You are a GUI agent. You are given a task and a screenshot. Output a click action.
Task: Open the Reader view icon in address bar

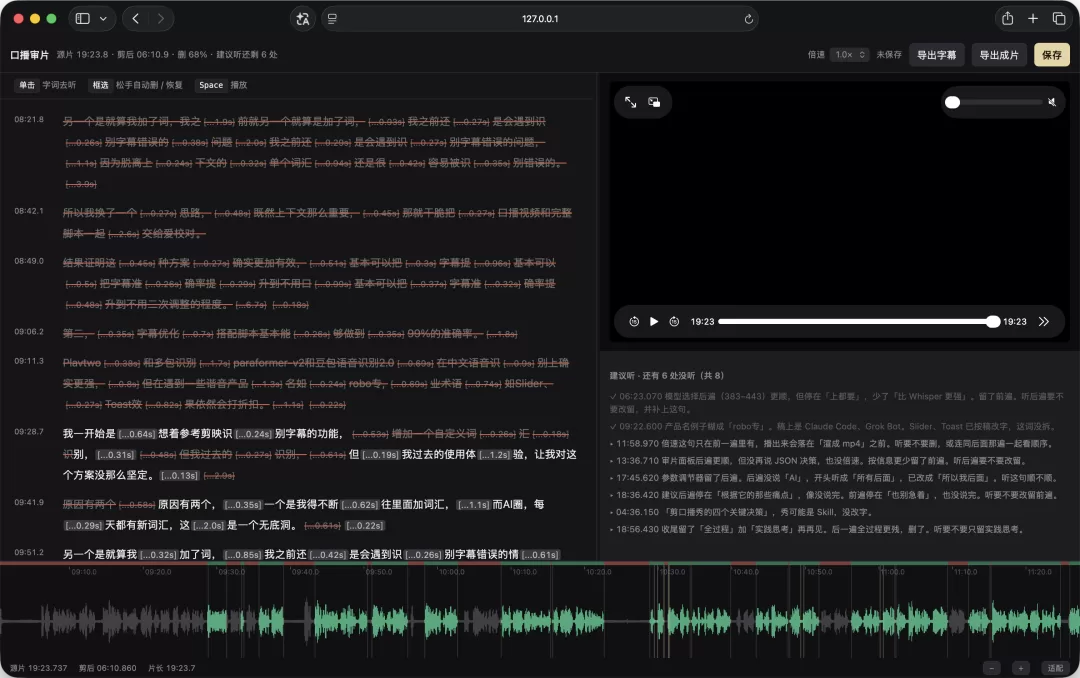[x=332, y=19]
